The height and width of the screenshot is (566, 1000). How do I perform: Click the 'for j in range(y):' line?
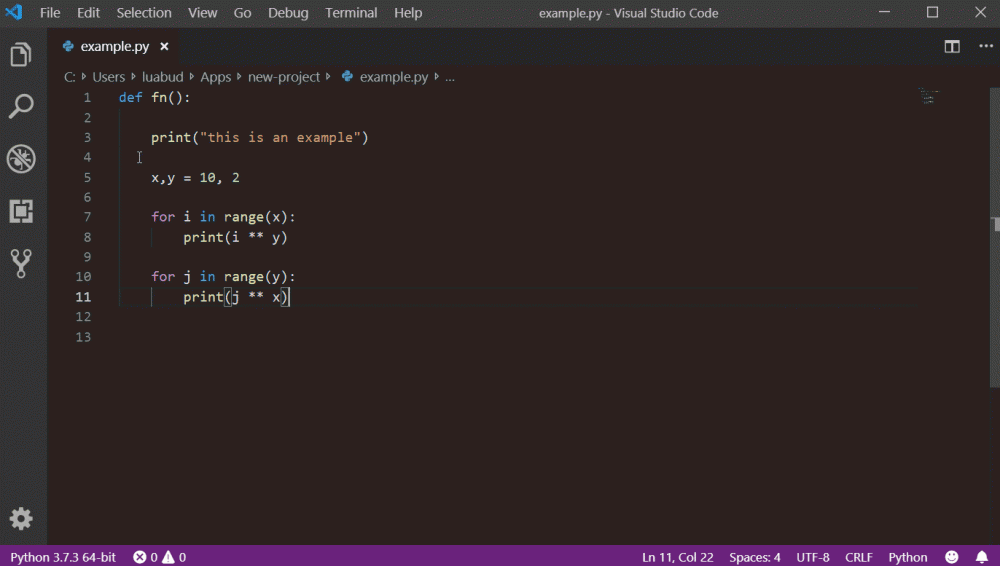click(223, 277)
